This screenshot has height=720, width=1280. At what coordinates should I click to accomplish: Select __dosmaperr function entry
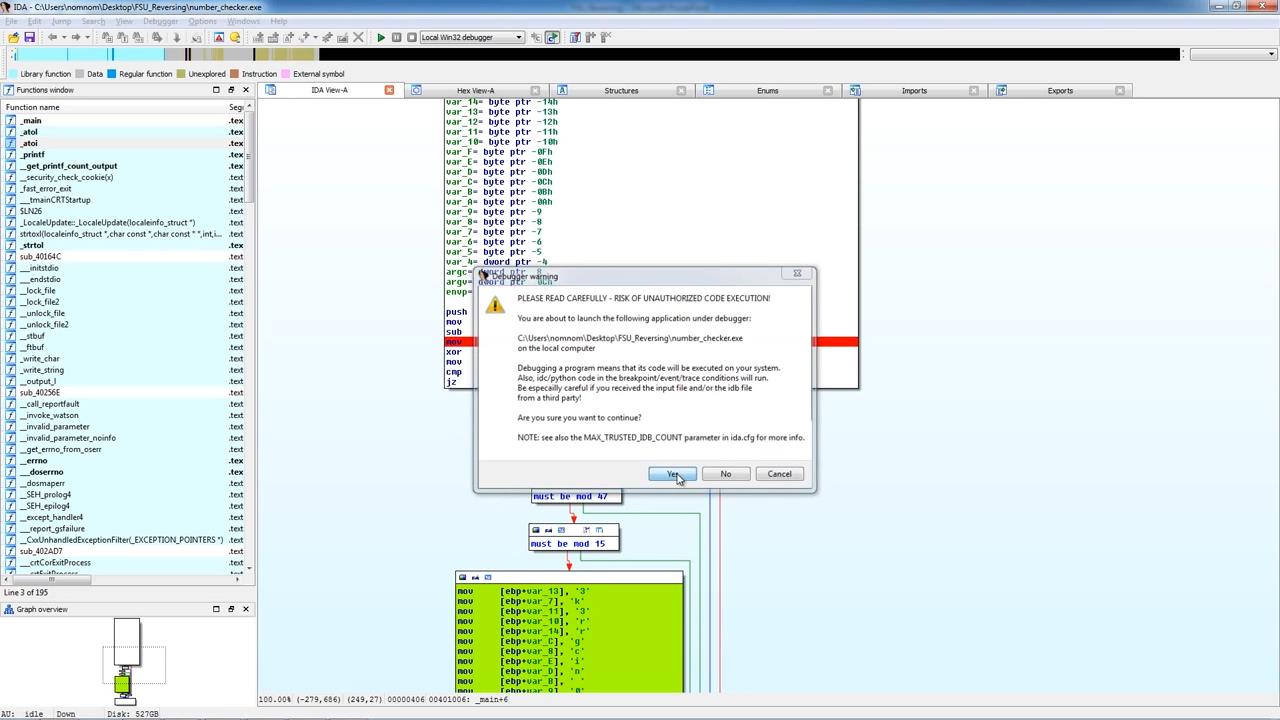pyautogui.click(x=124, y=483)
